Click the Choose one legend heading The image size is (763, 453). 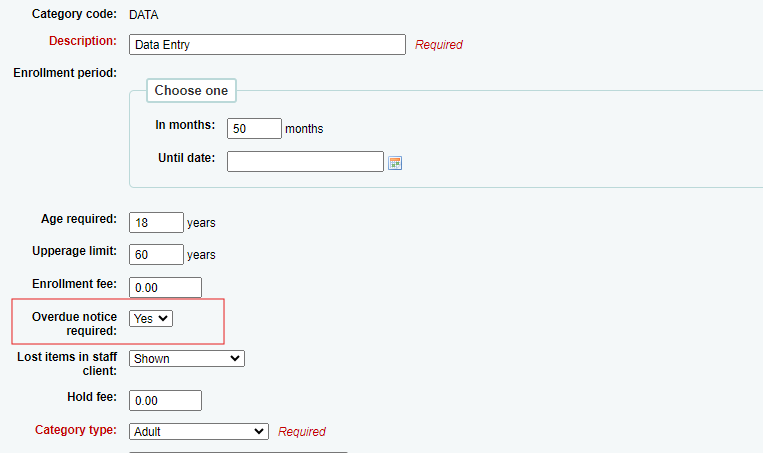point(191,91)
